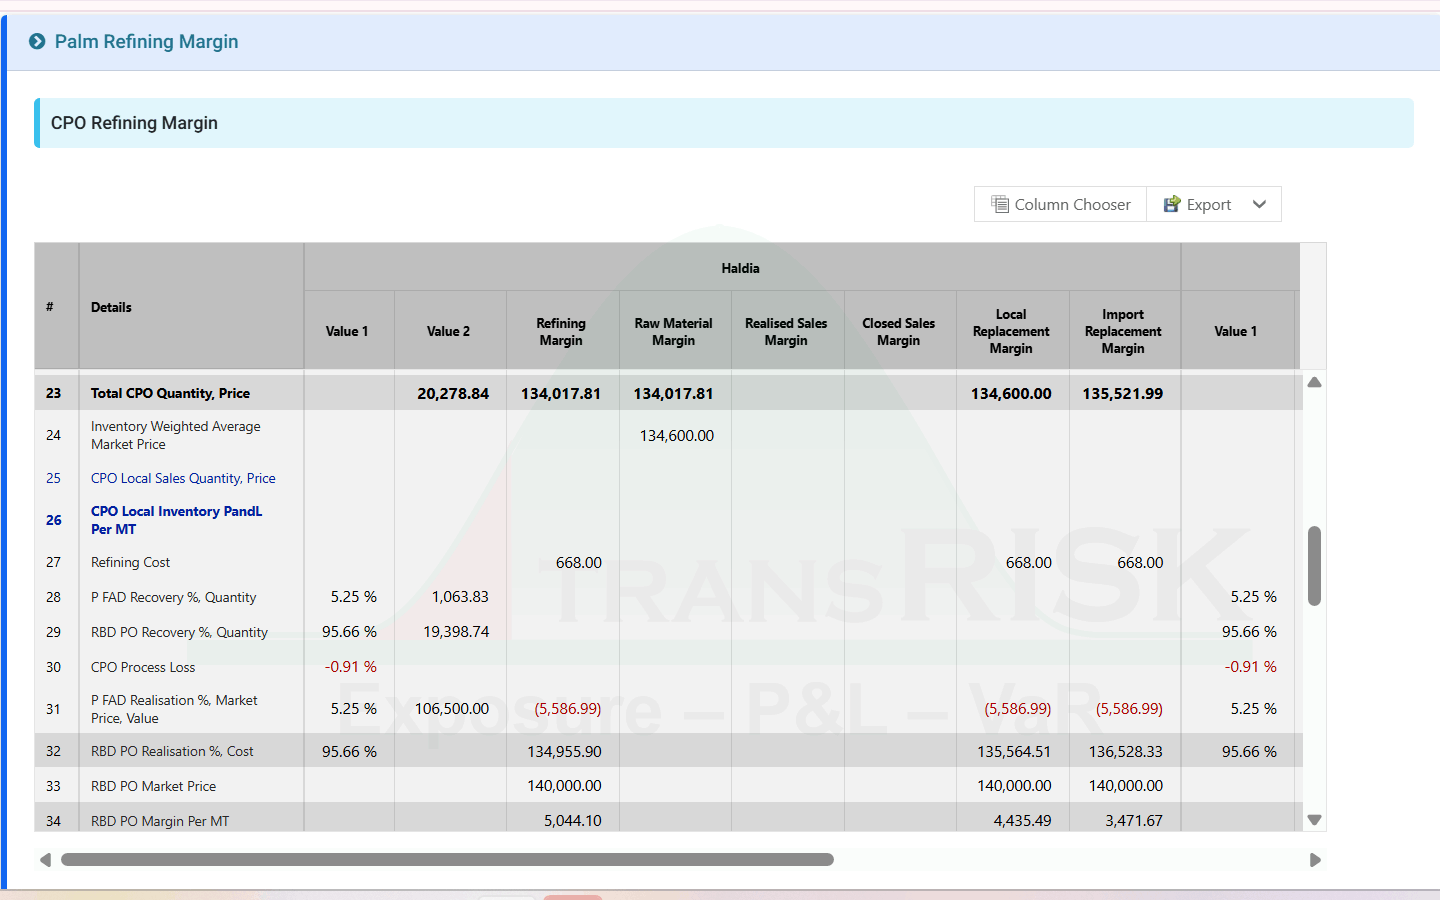Screen dimensions: 1440x900
Task: Click the # column header
Action: pyautogui.click(x=56, y=307)
